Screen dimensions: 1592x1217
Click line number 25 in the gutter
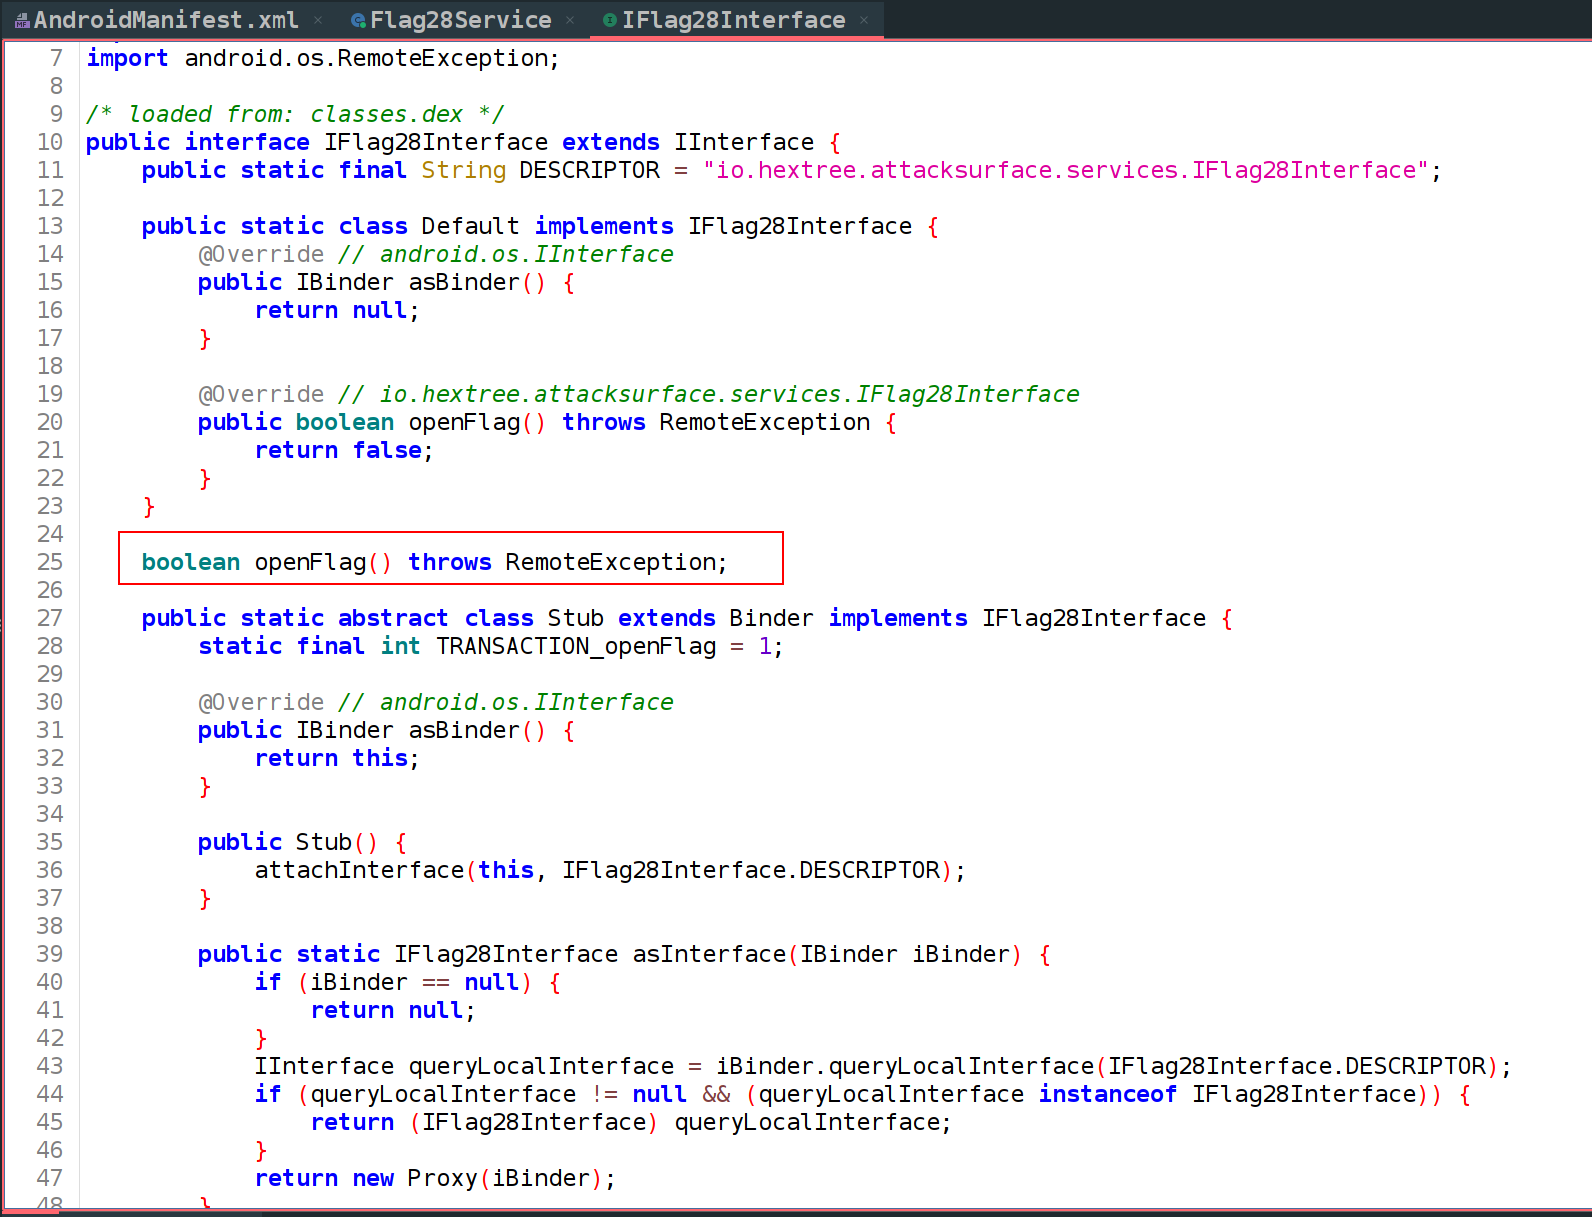click(50, 562)
